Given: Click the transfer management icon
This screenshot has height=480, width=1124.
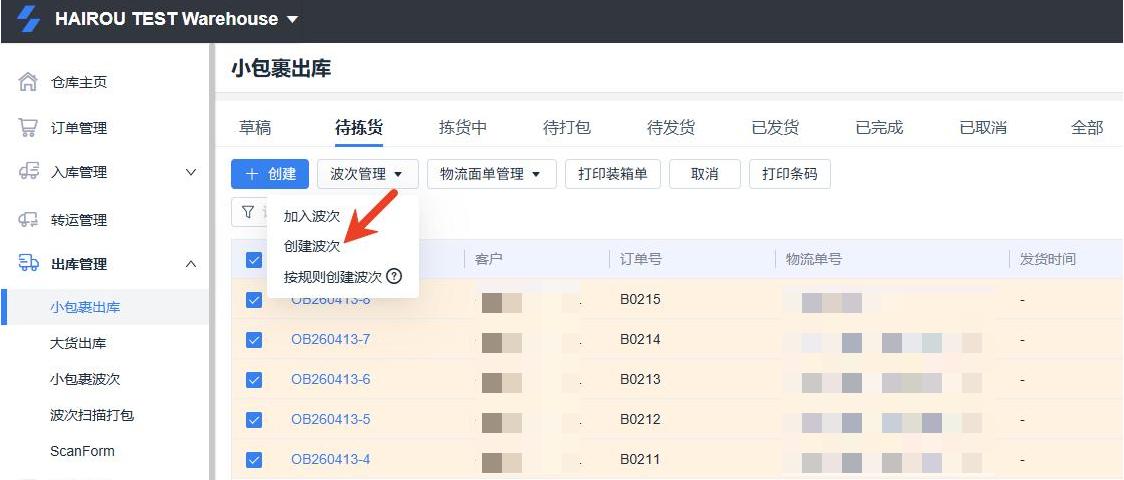Looking at the screenshot, I should pyautogui.click(x=28, y=219).
